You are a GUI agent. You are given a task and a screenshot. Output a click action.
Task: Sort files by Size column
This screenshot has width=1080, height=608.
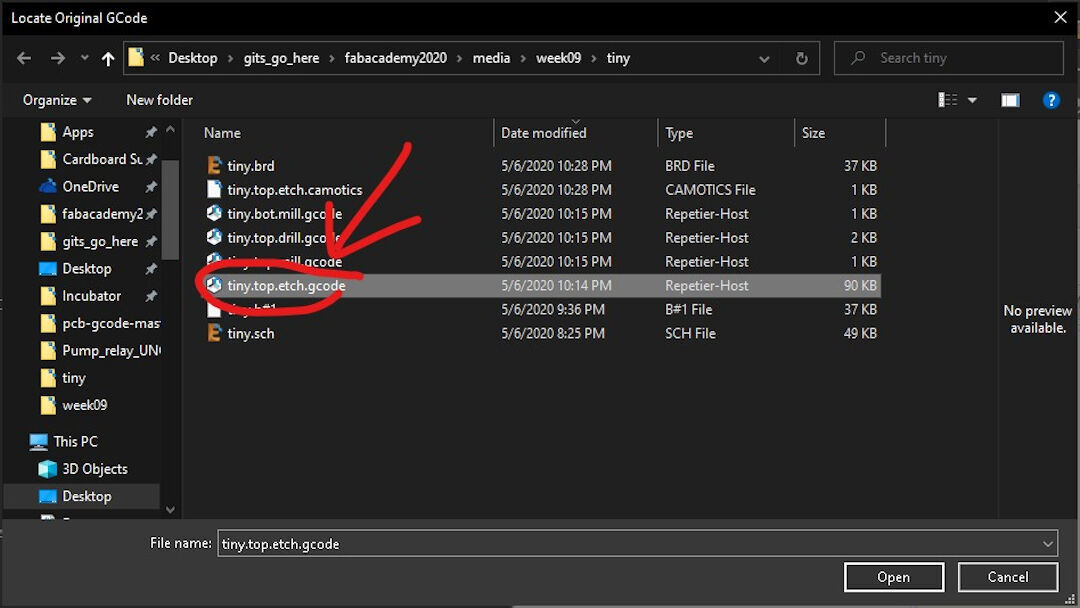click(x=813, y=133)
